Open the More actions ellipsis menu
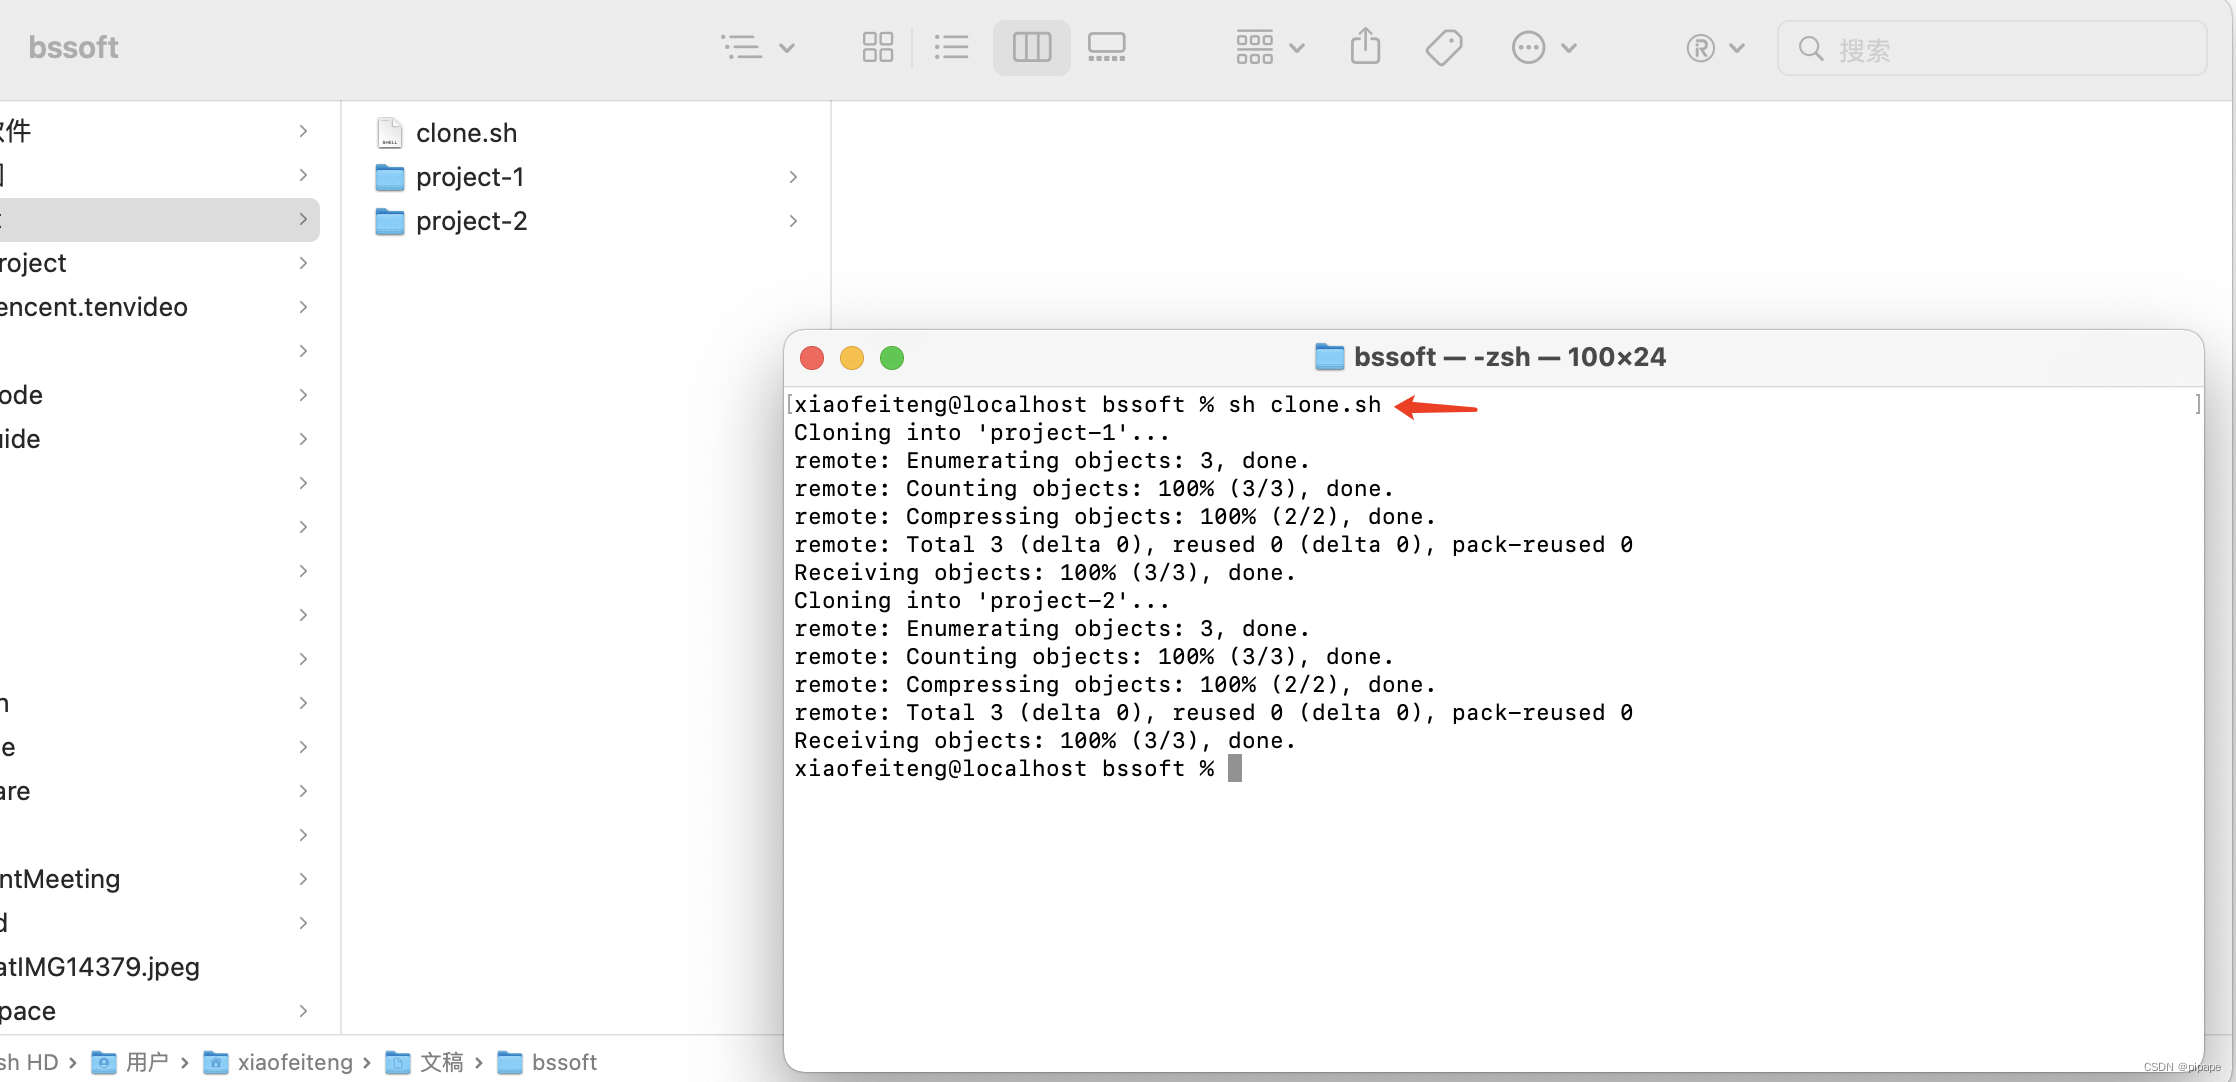 pyautogui.click(x=1543, y=47)
